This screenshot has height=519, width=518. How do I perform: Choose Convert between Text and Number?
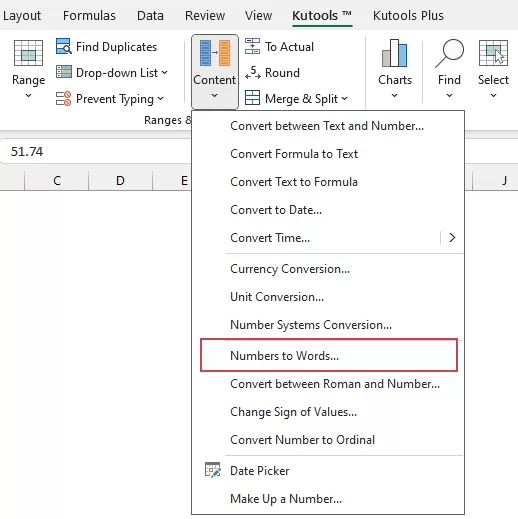(x=328, y=126)
